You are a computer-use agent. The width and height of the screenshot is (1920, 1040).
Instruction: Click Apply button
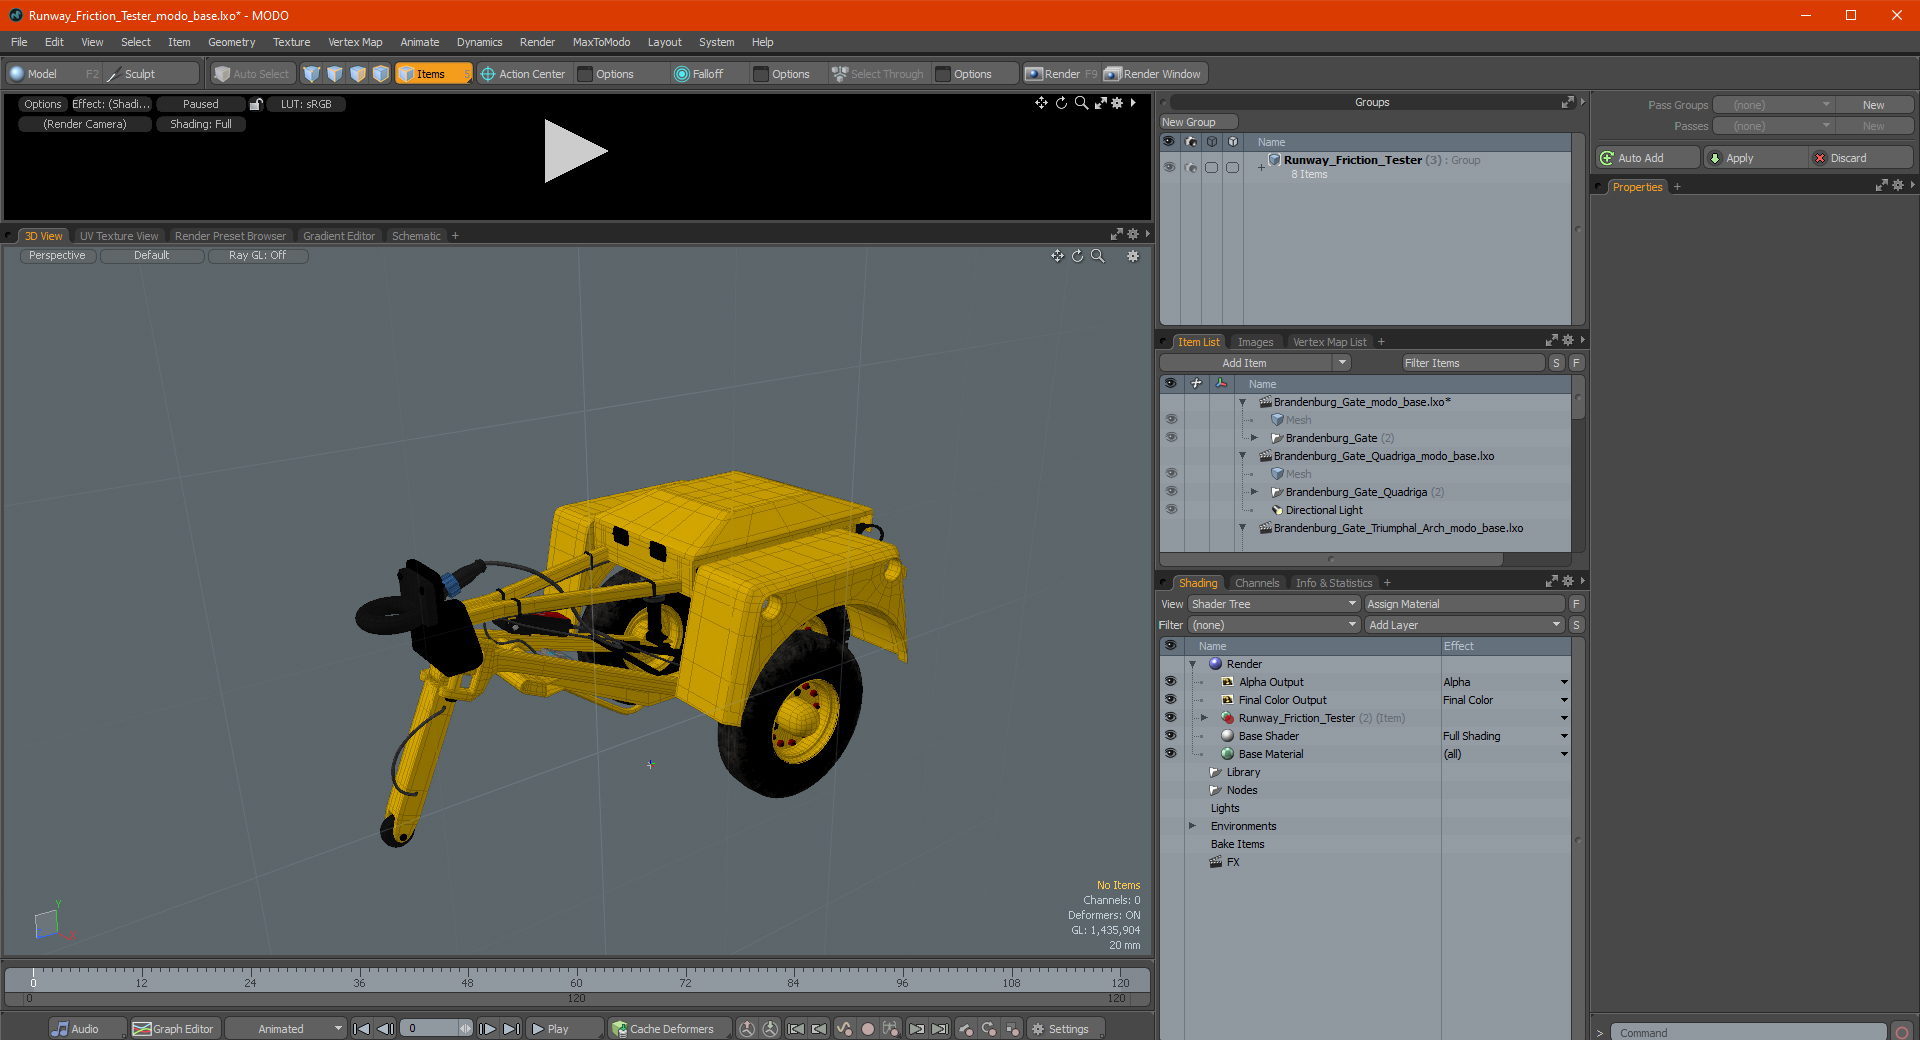point(1755,158)
